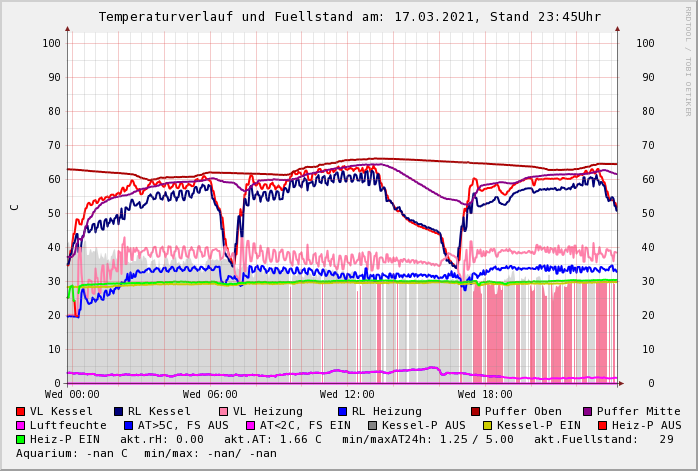Click the right axis value 40
Image resolution: width=698 pixels, height=471 pixels.
pyautogui.click(x=648, y=248)
